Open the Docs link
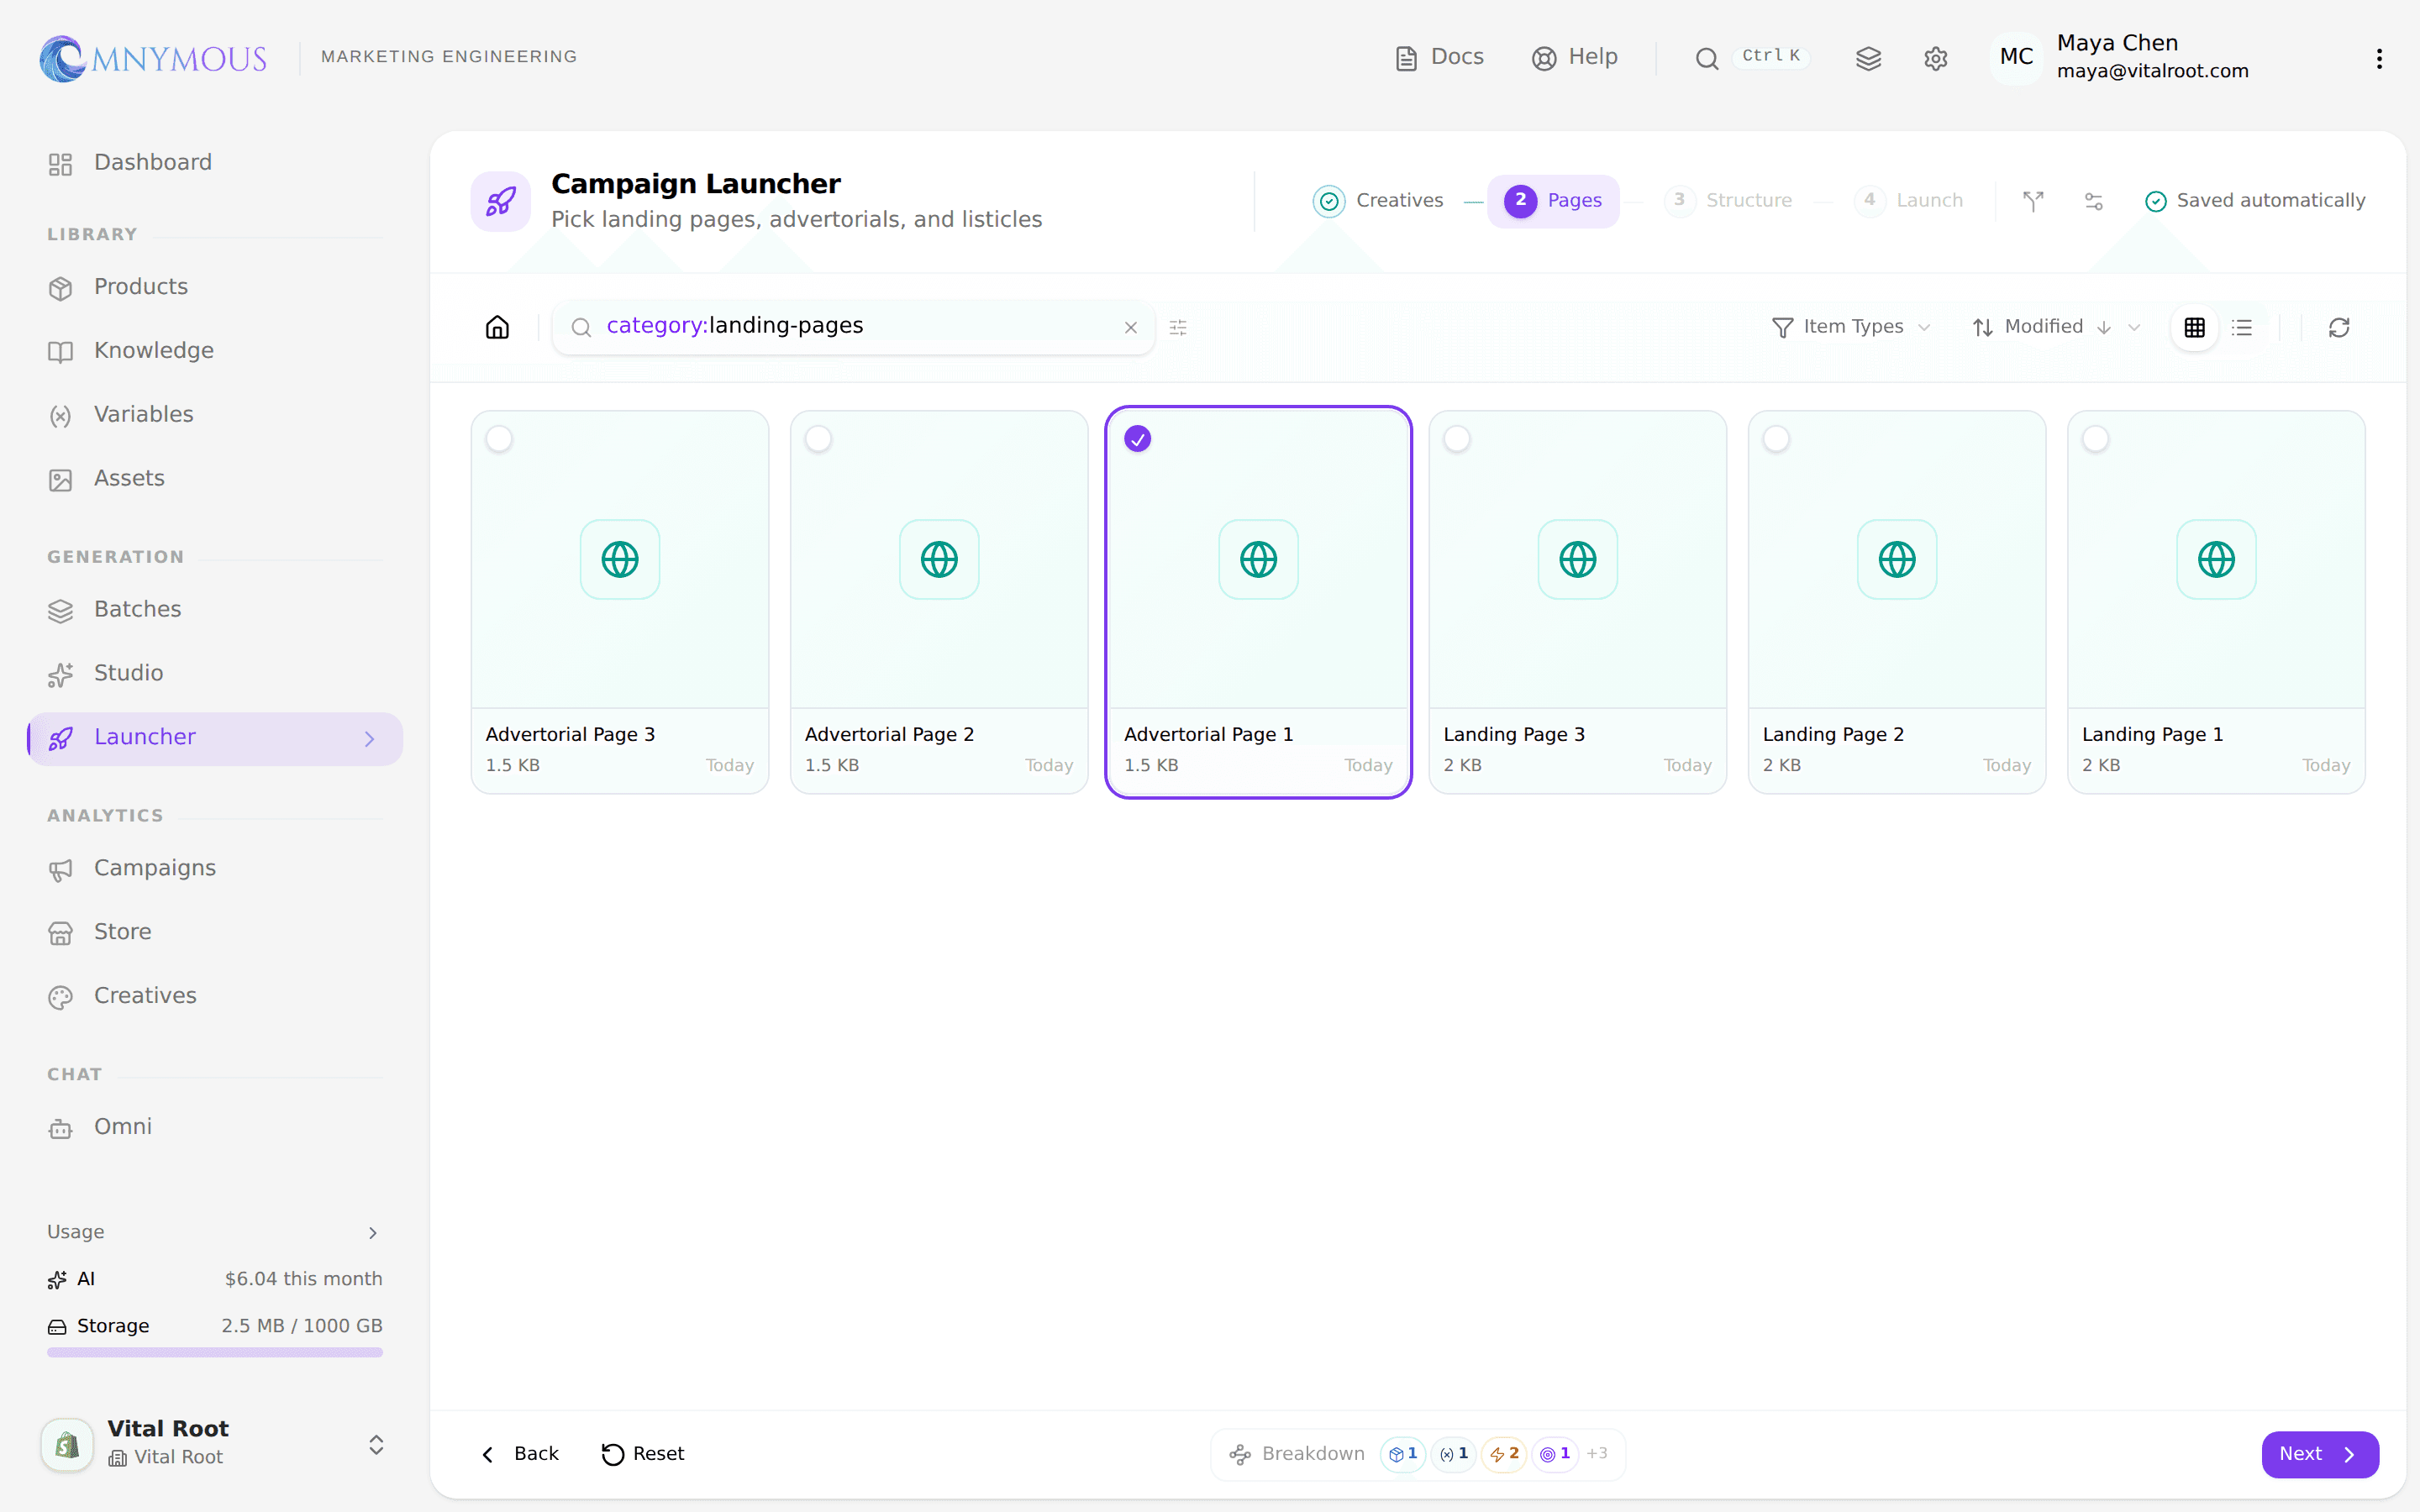 (1440, 57)
